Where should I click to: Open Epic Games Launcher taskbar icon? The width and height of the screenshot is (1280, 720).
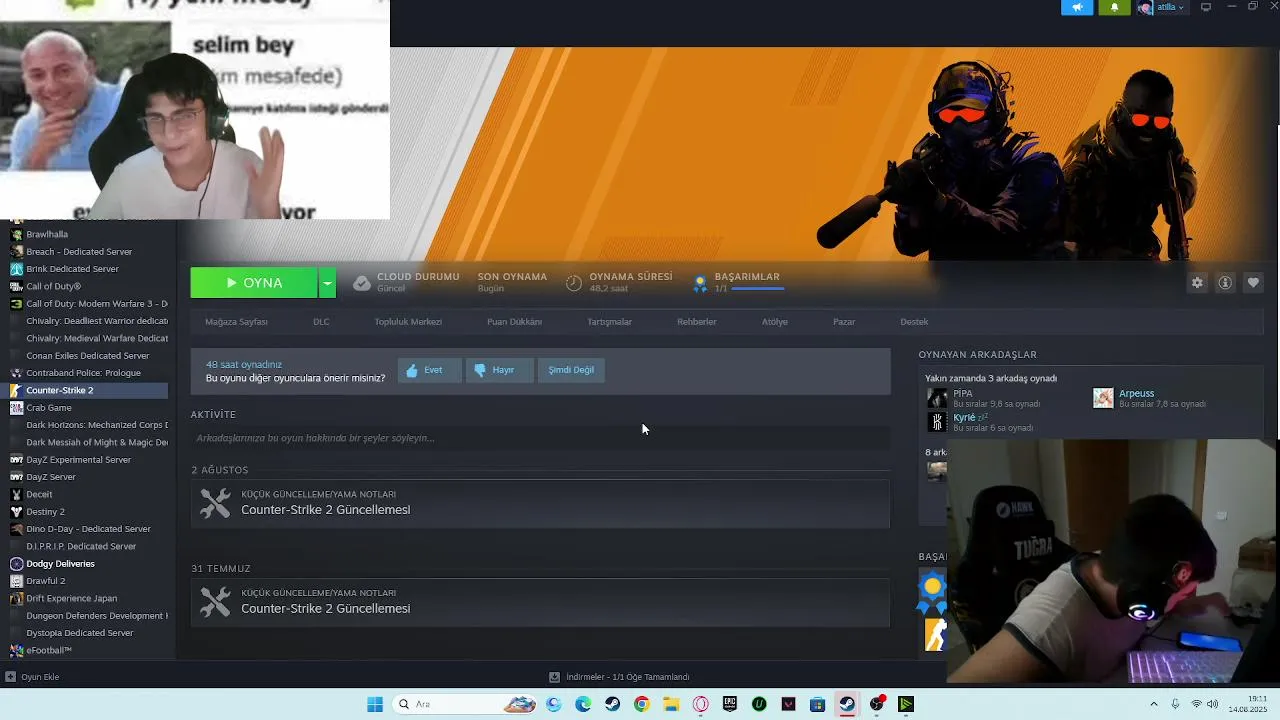(730, 704)
